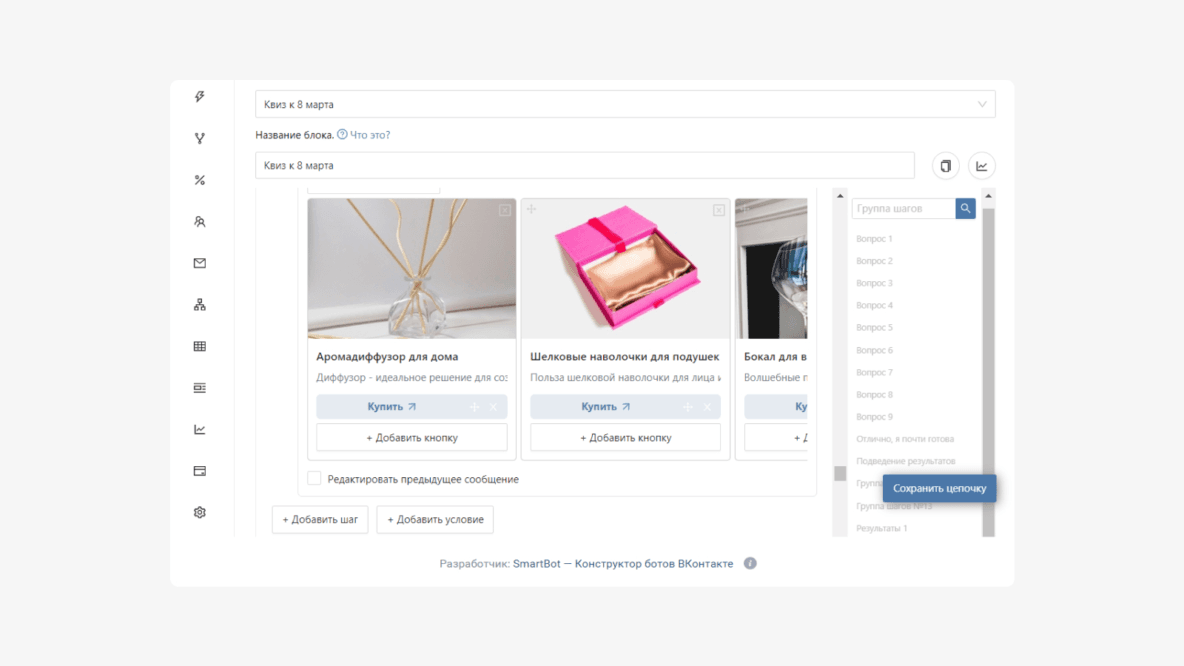This screenshot has width=1184, height=666.
Task: Click the Диффузор description text
Action: pos(412,378)
